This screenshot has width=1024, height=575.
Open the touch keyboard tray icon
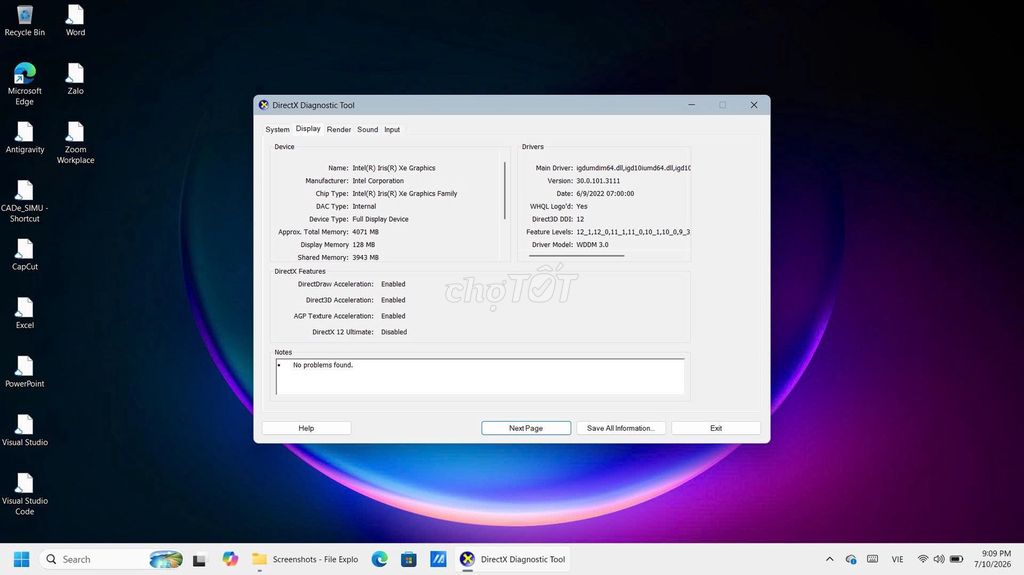coord(872,559)
